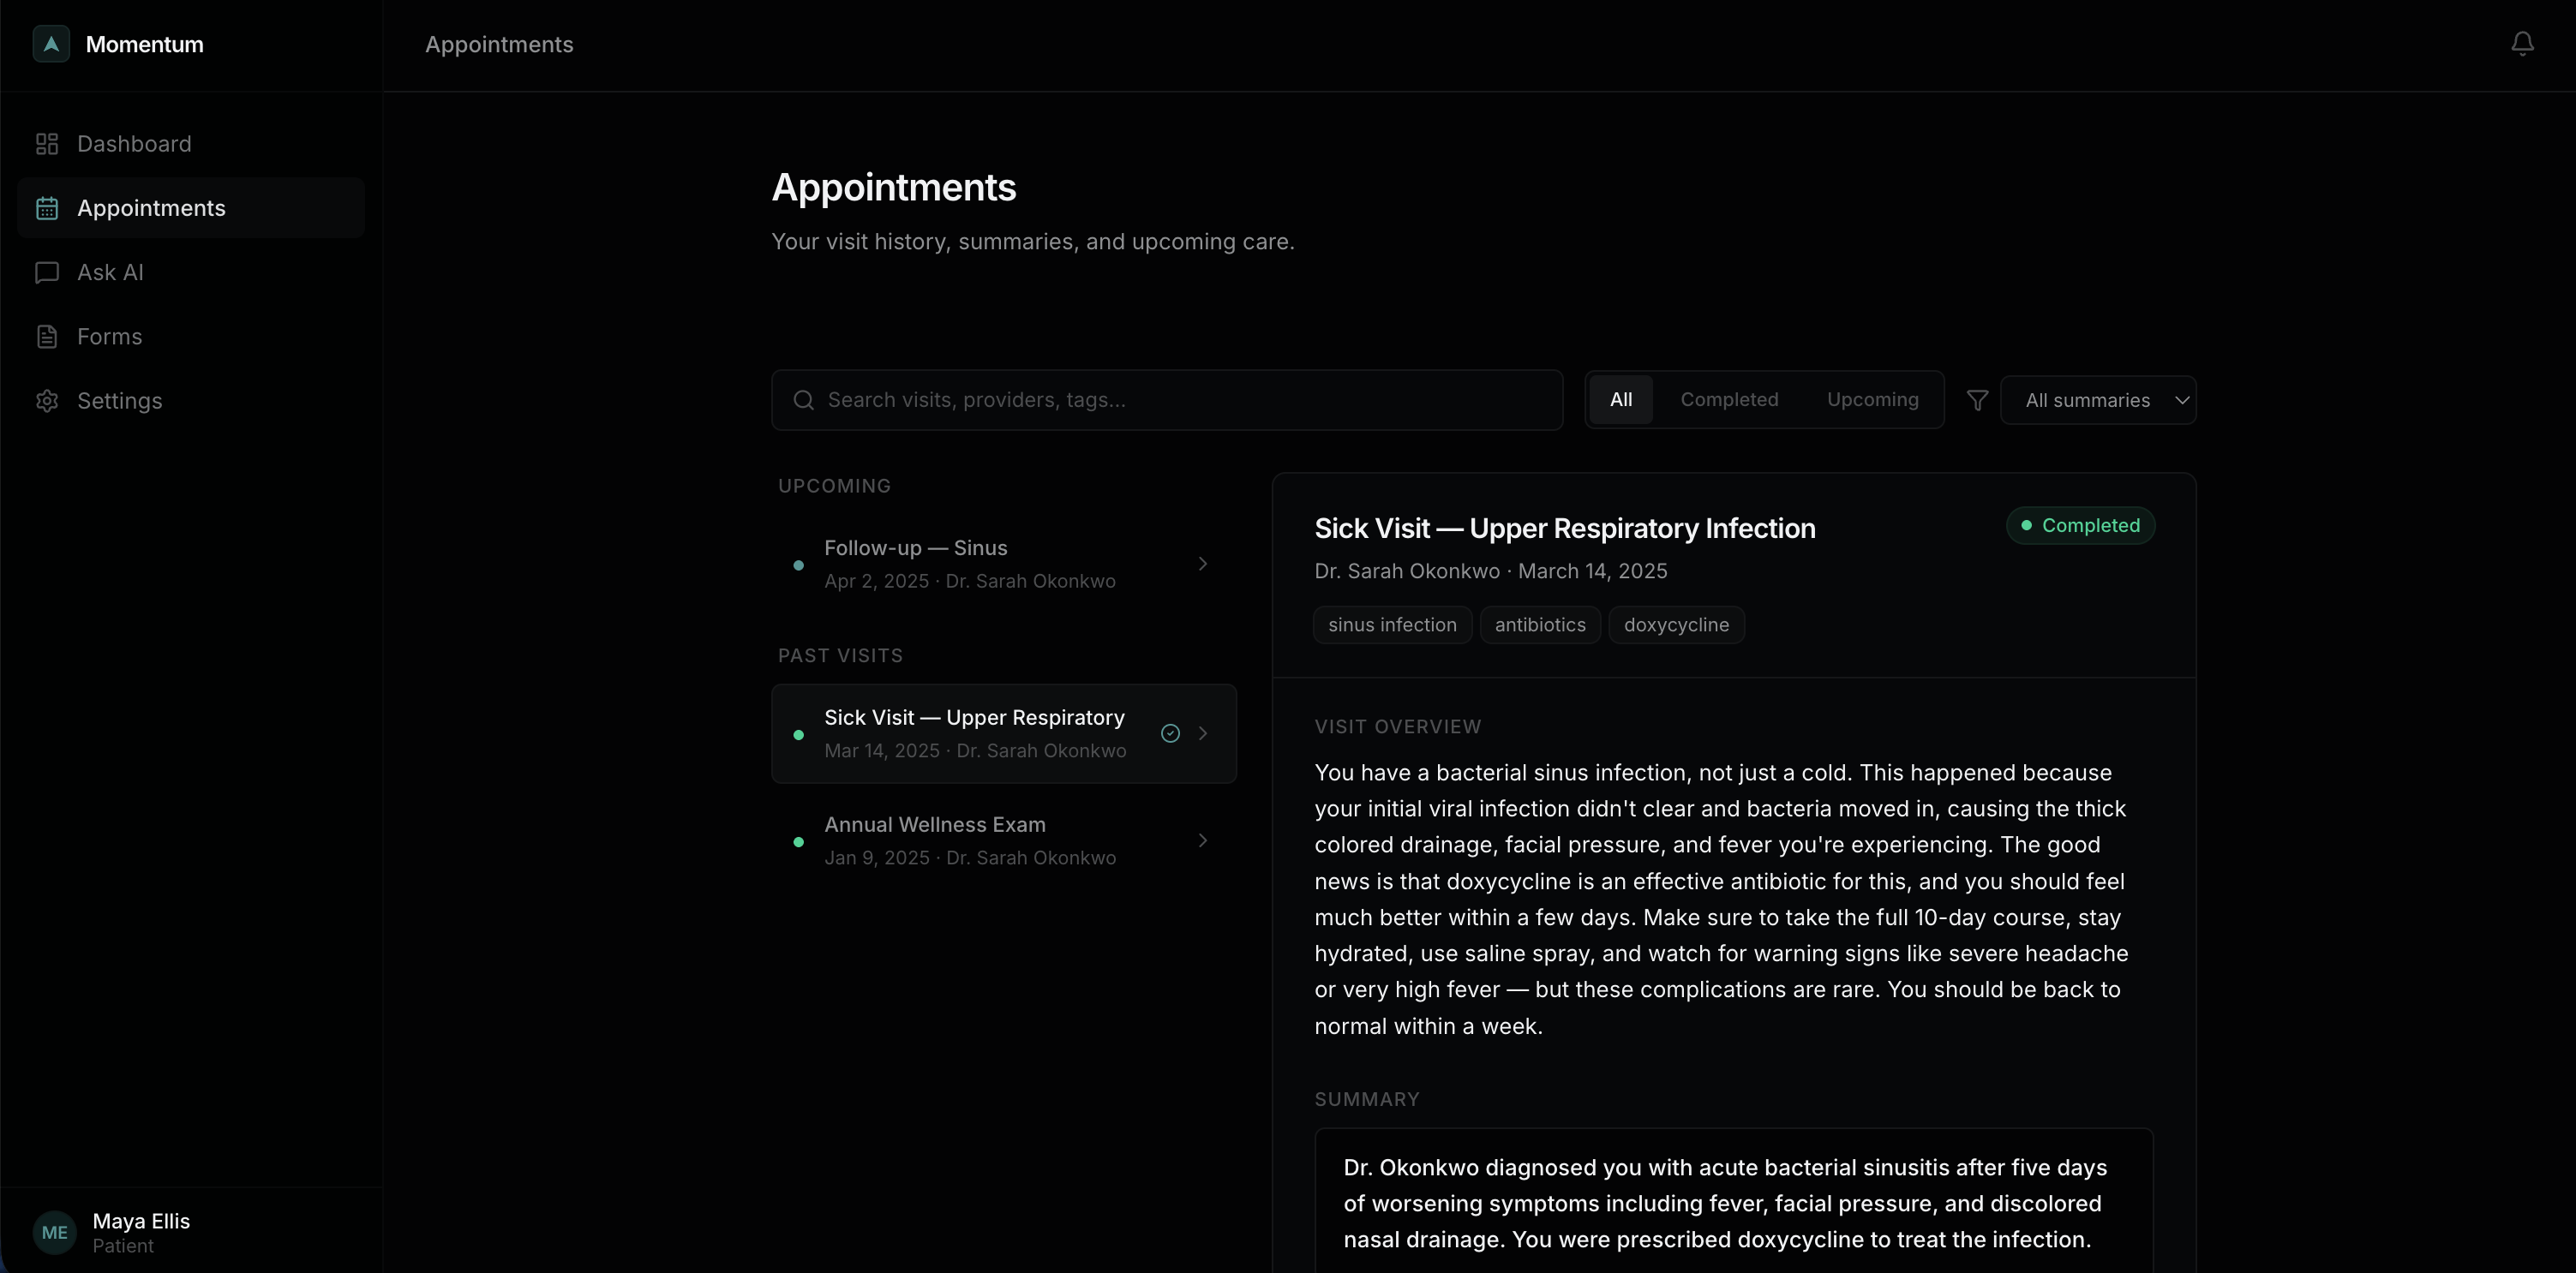Expand the Annual Wellness Exam chevron

(1203, 841)
